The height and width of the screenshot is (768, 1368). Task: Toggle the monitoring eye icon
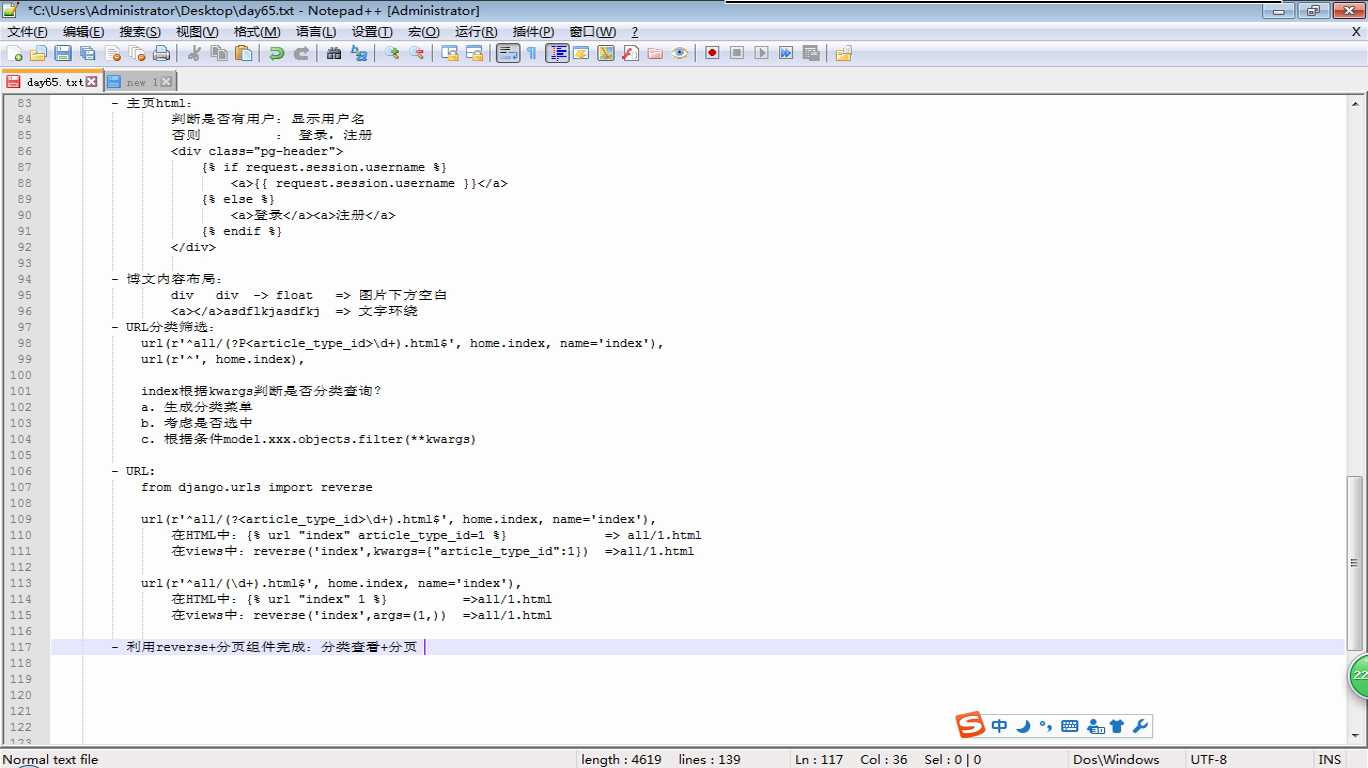pyautogui.click(x=680, y=53)
